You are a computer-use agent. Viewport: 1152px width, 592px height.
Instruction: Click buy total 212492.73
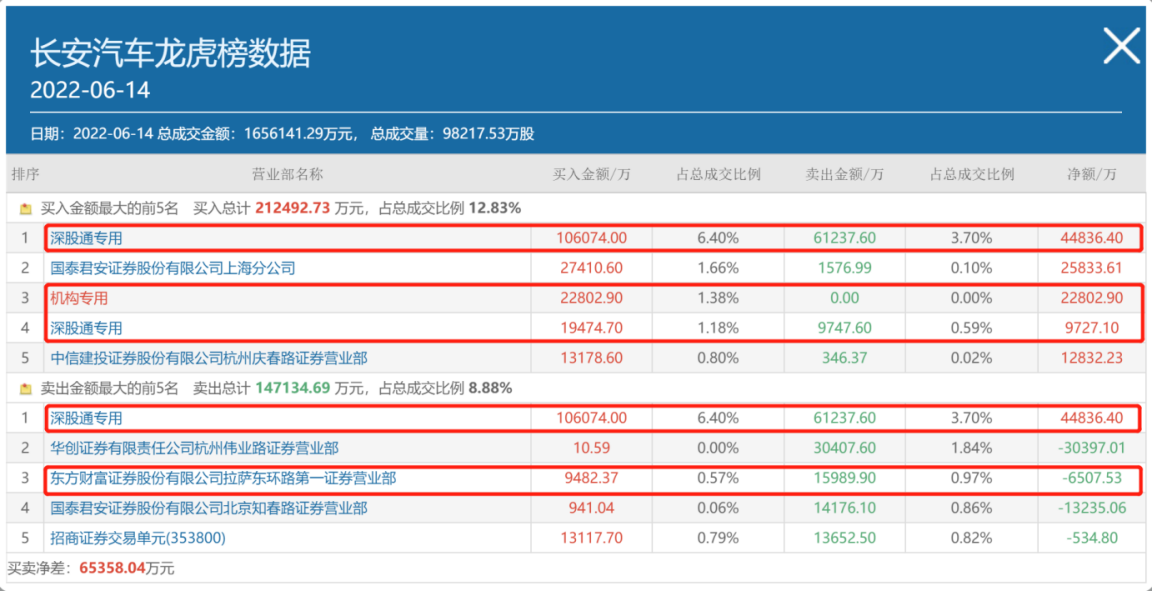tap(293, 209)
